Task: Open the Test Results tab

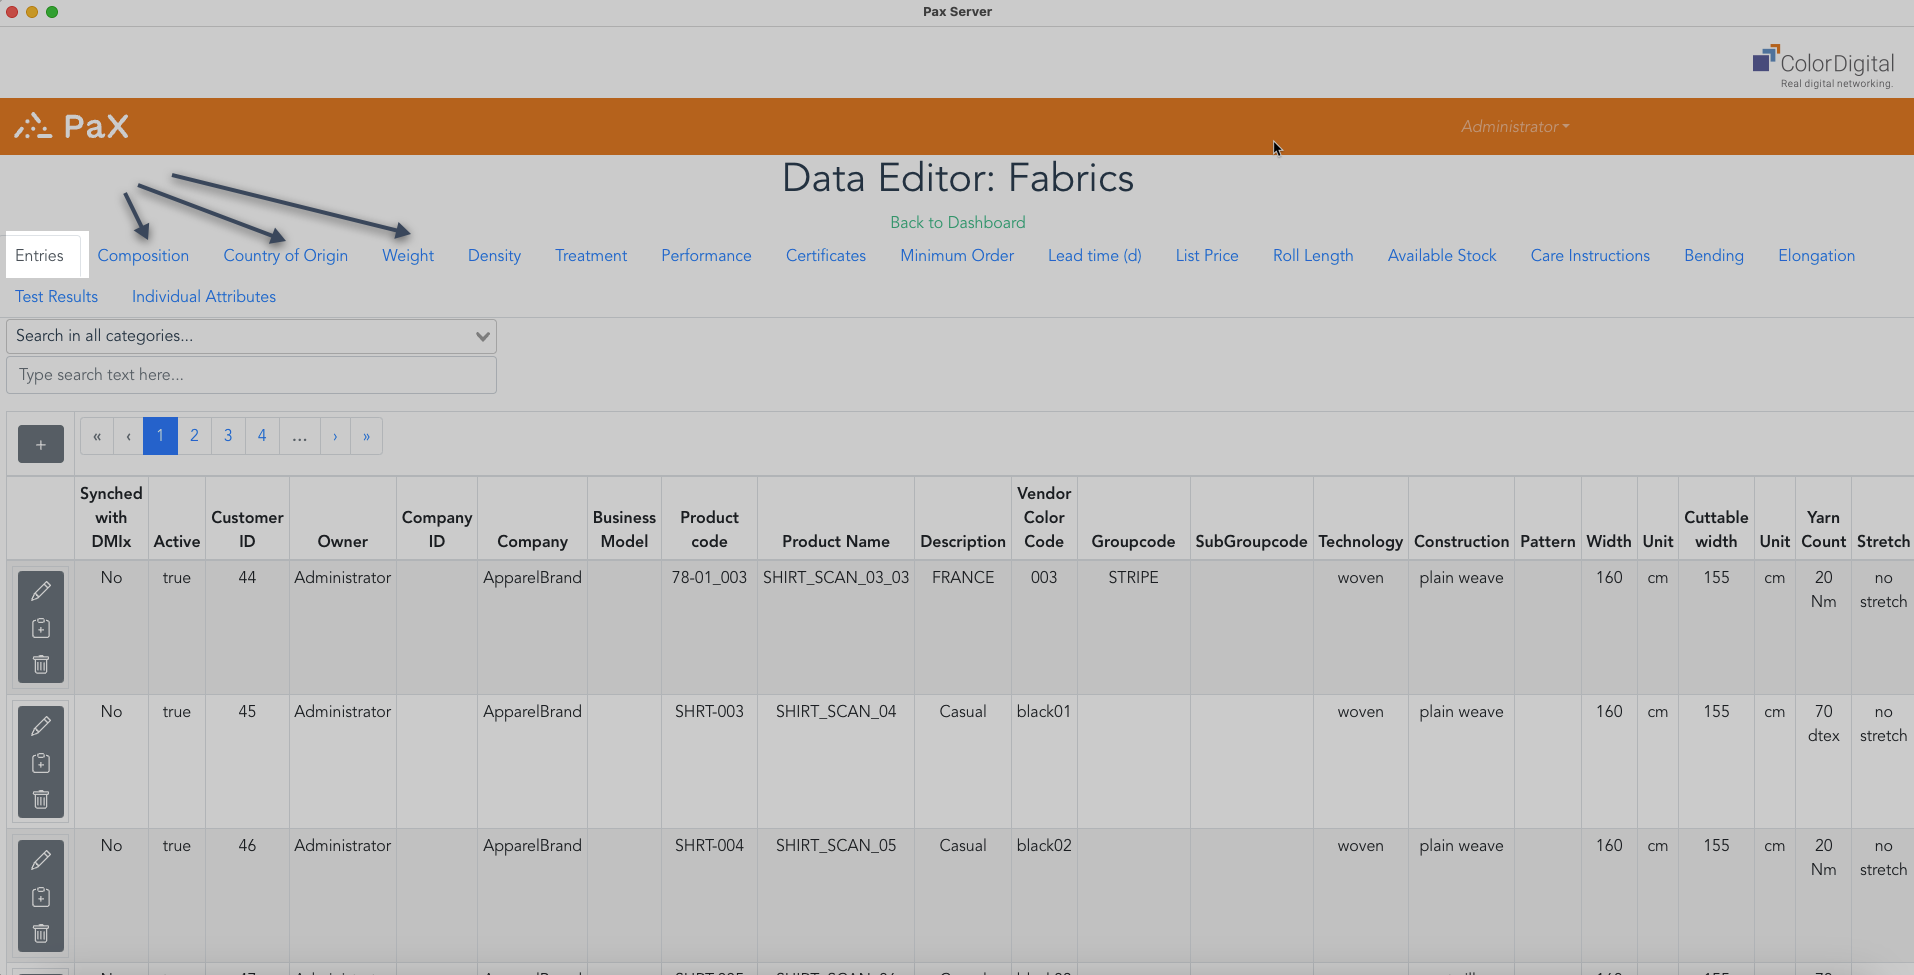Action: [x=56, y=297]
